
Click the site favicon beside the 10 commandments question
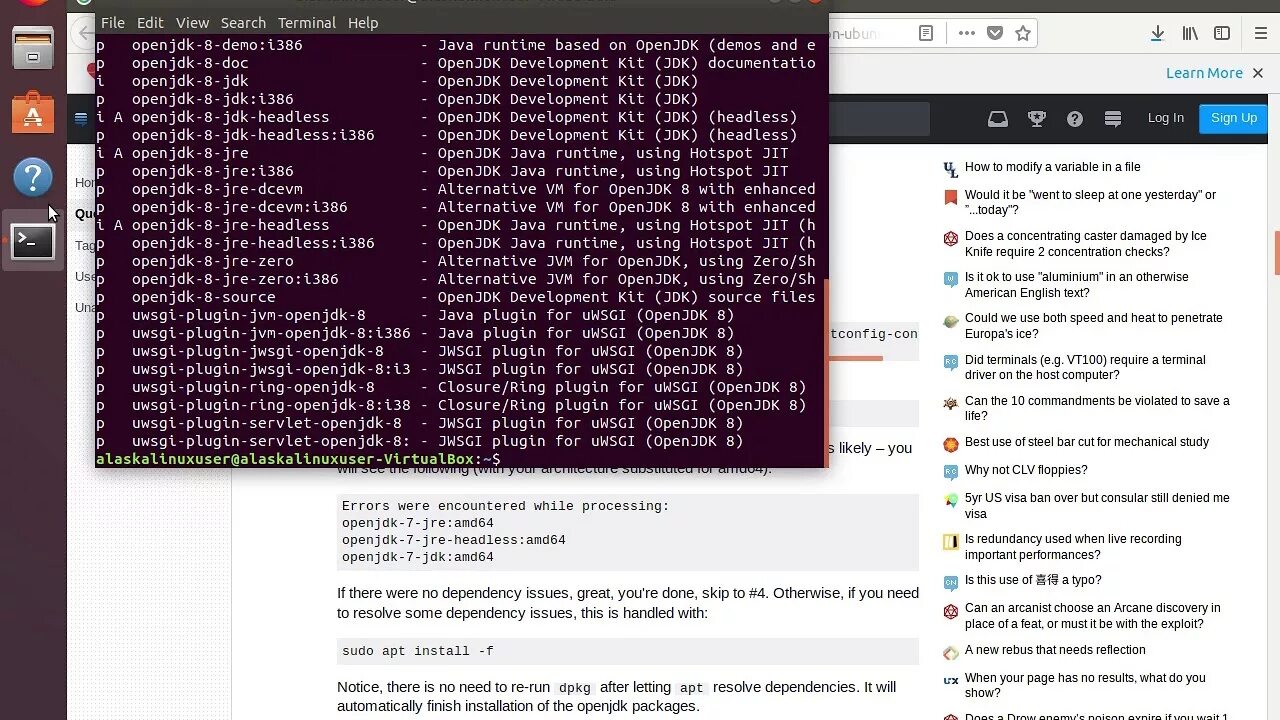tap(951, 403)
